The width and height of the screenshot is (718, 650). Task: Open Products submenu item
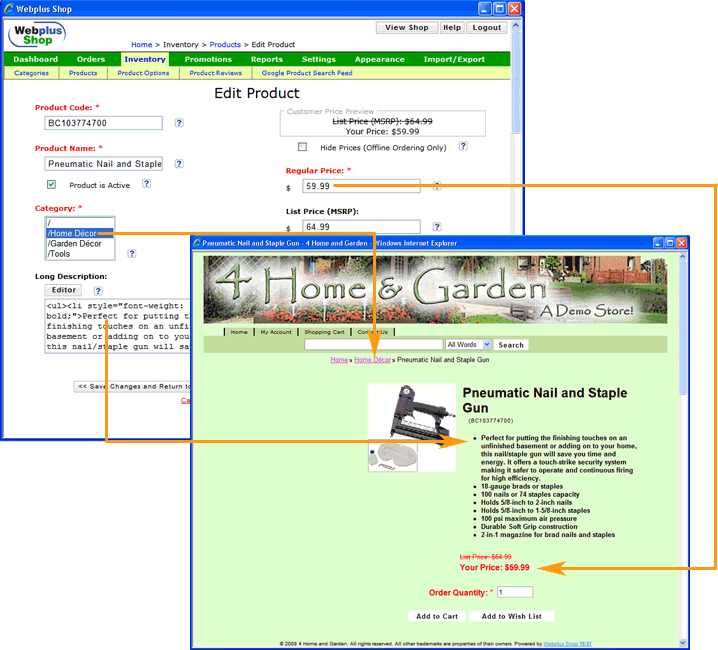tap(83, 73)
